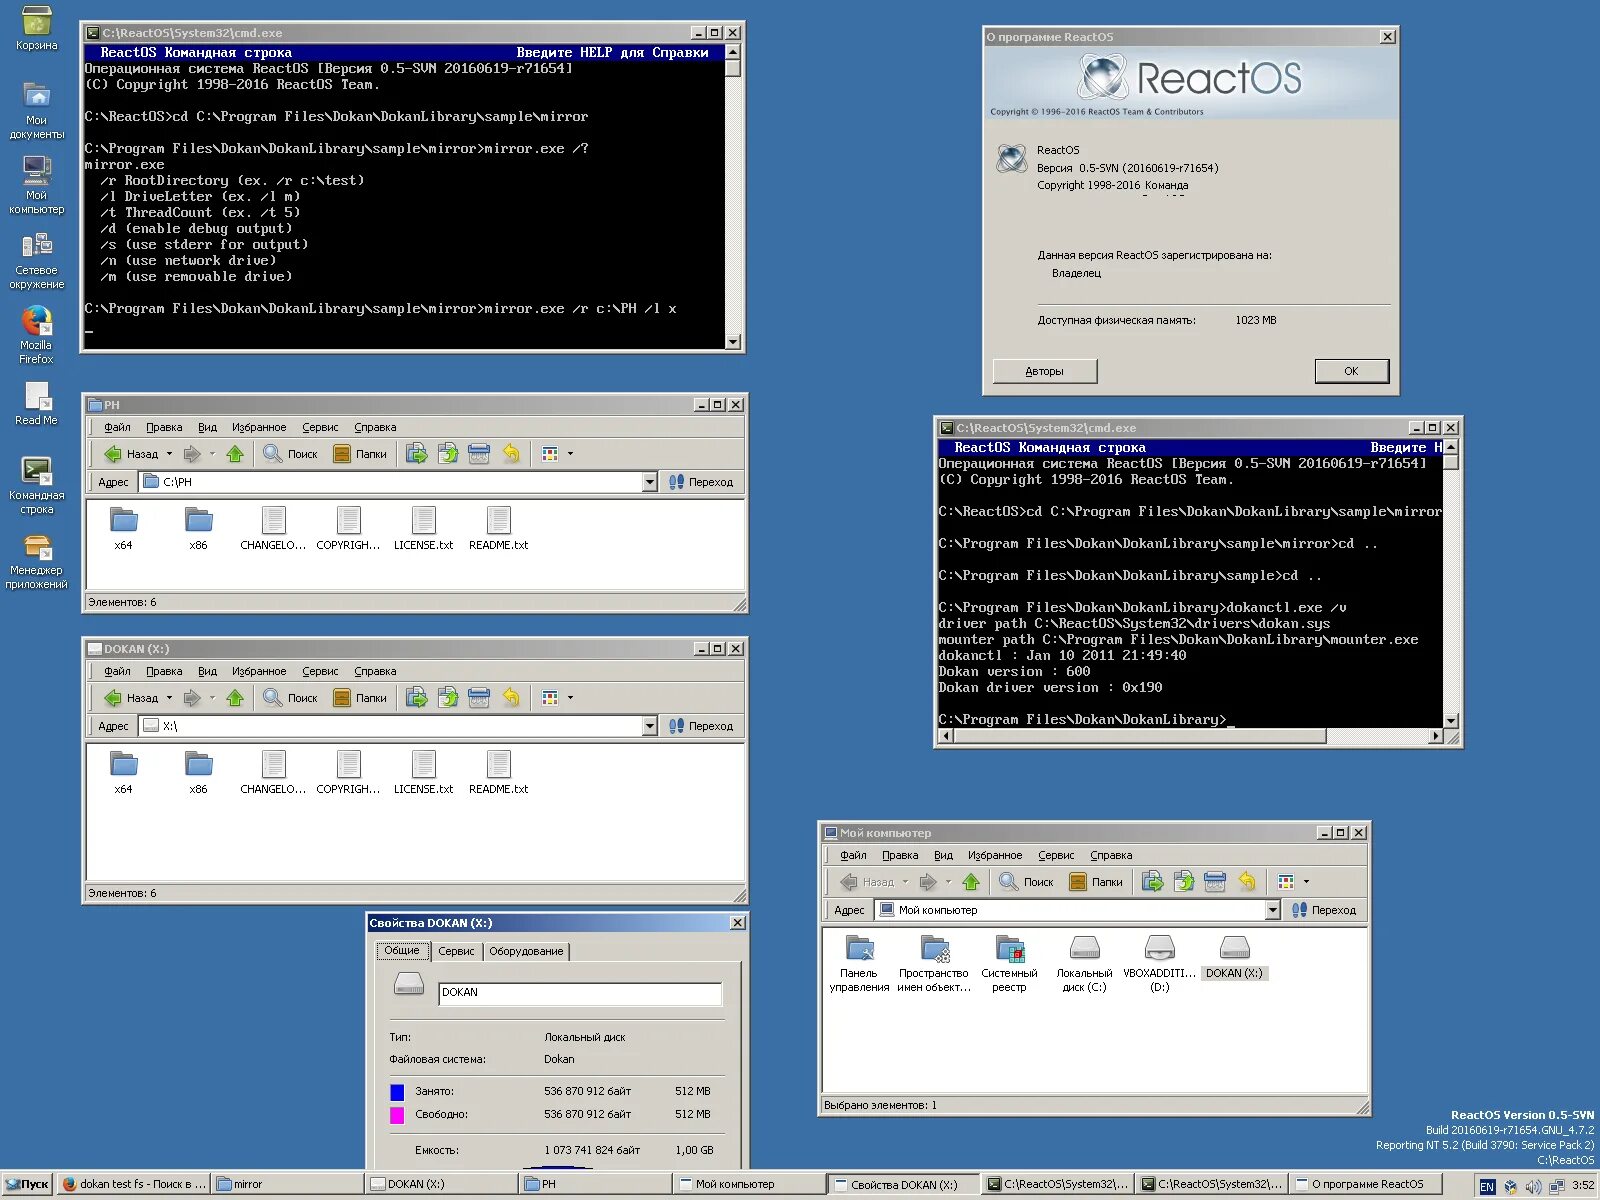
Task: Launch Командная строка desktop shortcut
Action: (x=36, y=485)
